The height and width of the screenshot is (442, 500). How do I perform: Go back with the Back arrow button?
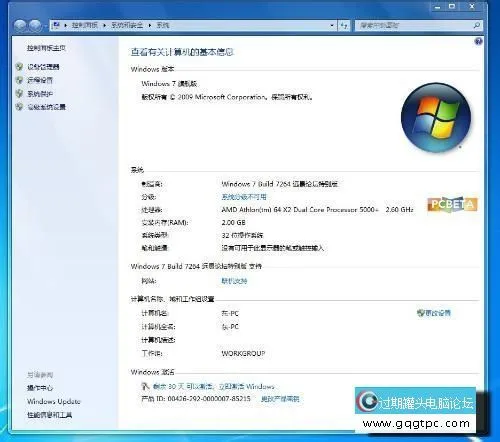coord(20,25)
